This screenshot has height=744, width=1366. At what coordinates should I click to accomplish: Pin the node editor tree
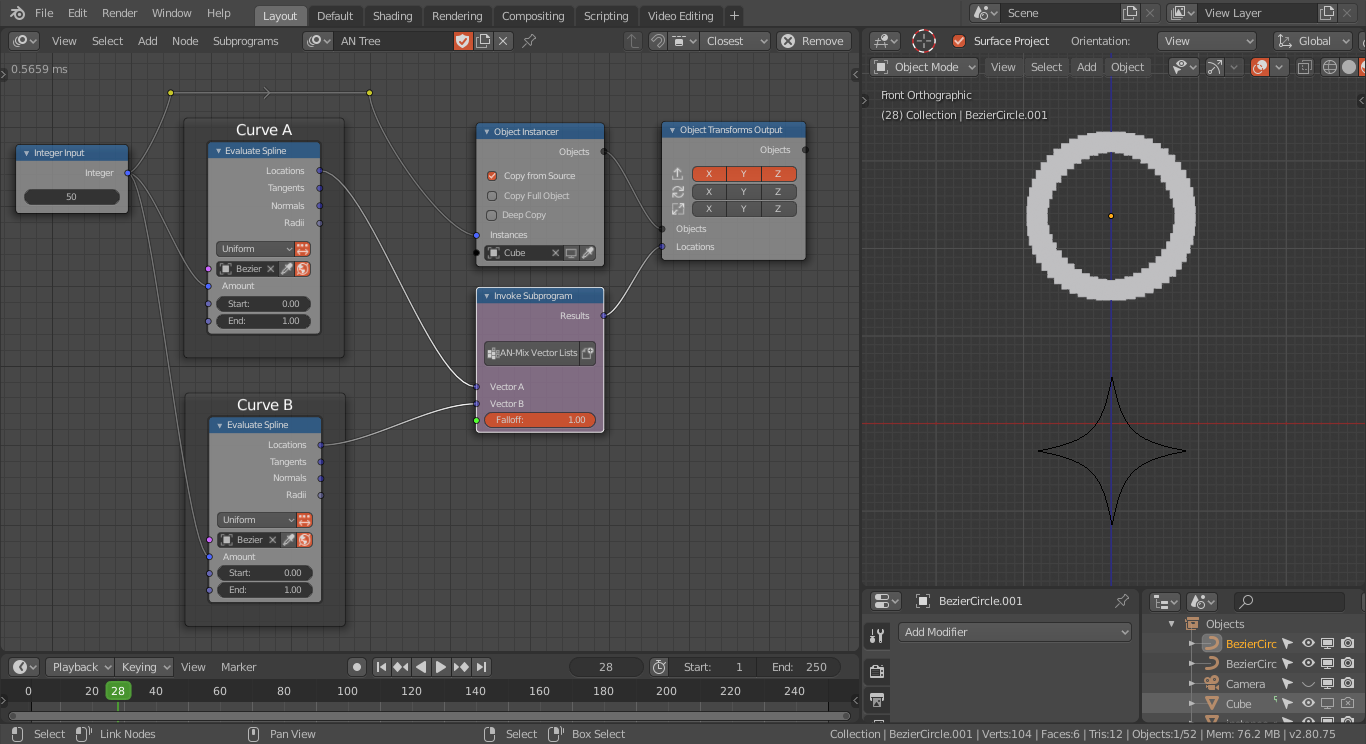(529, 41)
